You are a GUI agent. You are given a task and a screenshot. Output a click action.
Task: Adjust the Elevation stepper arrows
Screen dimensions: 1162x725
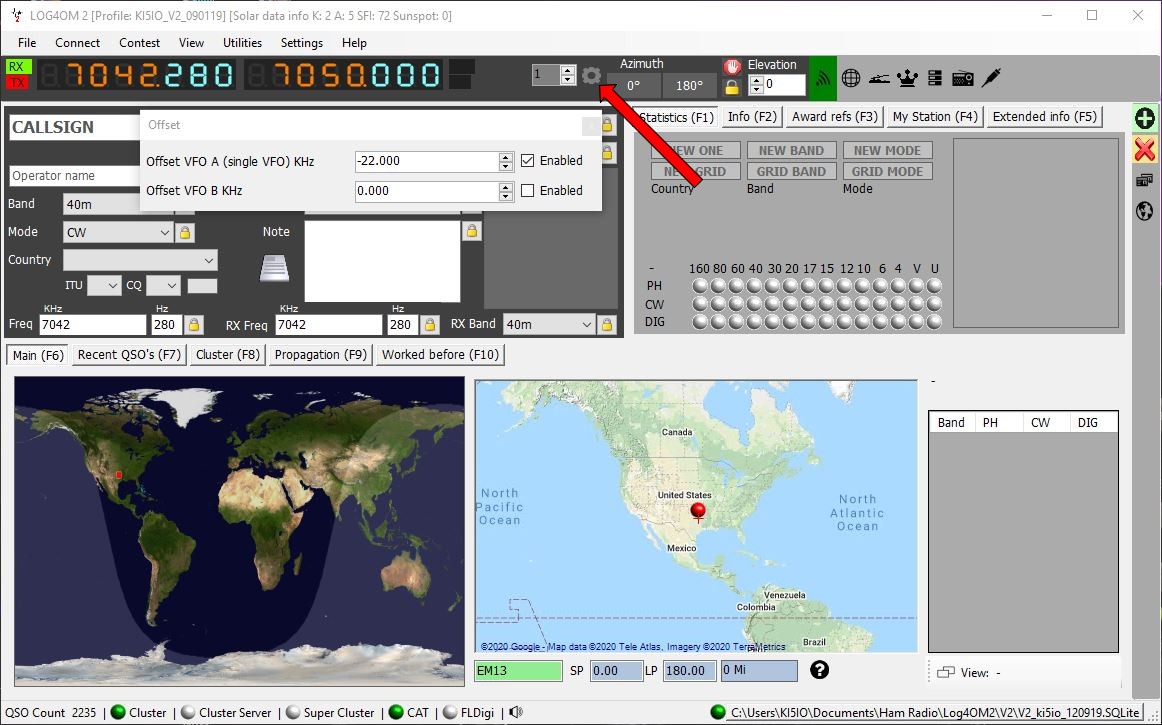(757, 85)
